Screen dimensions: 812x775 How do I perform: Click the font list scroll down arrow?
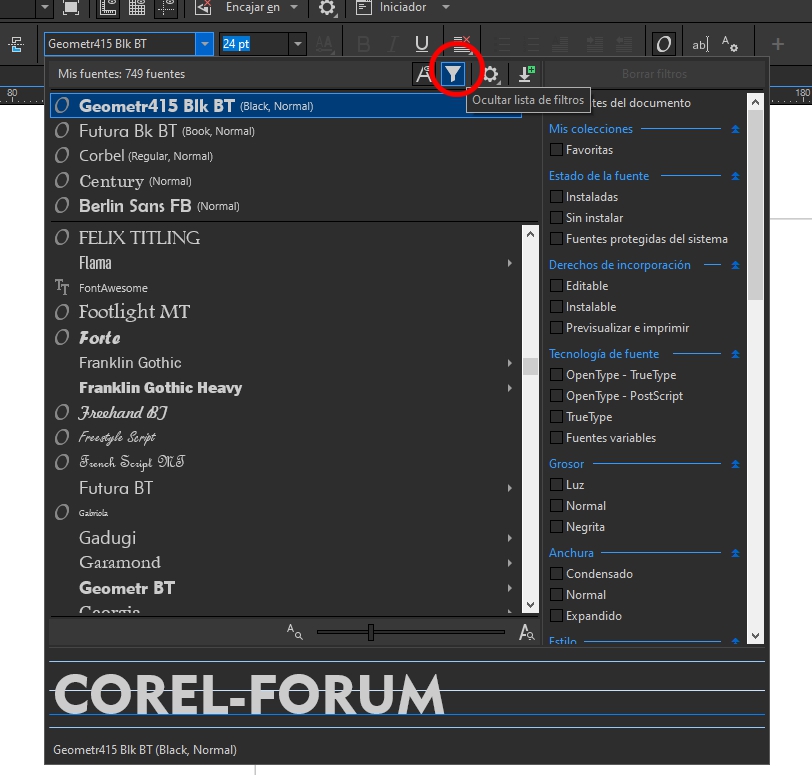pyautogui.click(x=530, y=604)
